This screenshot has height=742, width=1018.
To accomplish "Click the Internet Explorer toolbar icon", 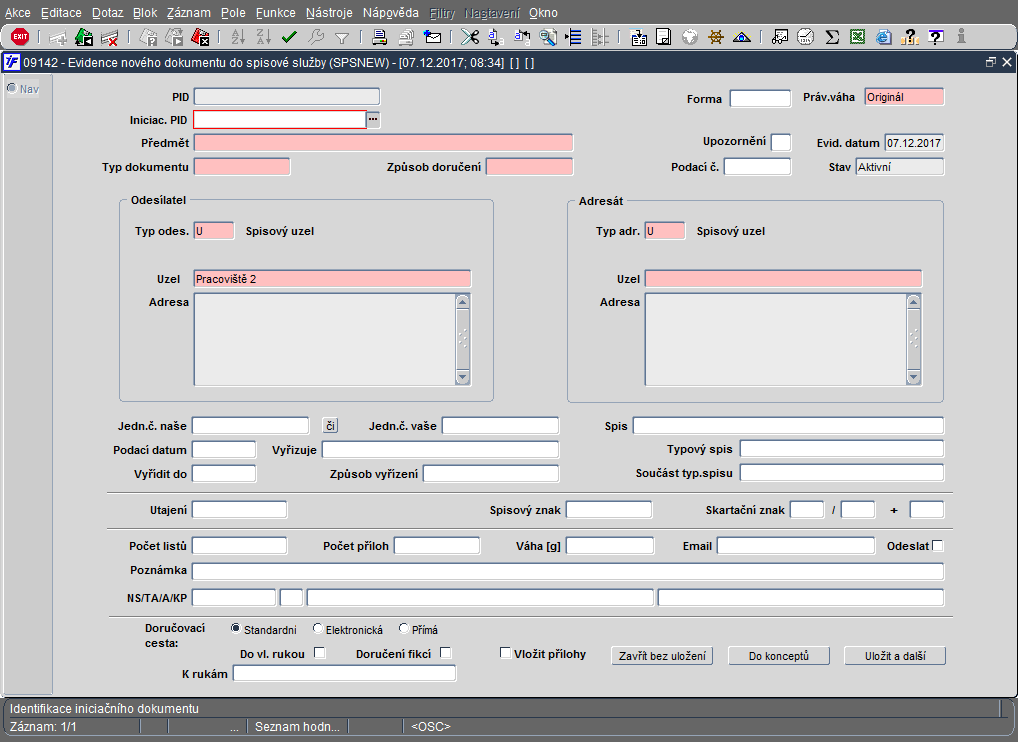I will pos(883,37).
